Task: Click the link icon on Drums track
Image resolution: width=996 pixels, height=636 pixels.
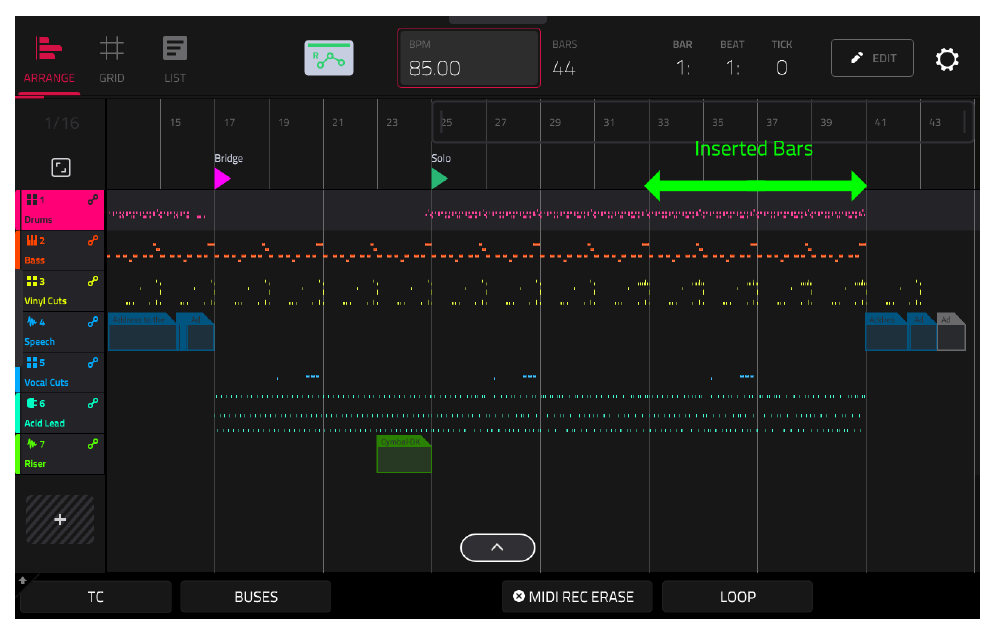Action: (93, 200)
